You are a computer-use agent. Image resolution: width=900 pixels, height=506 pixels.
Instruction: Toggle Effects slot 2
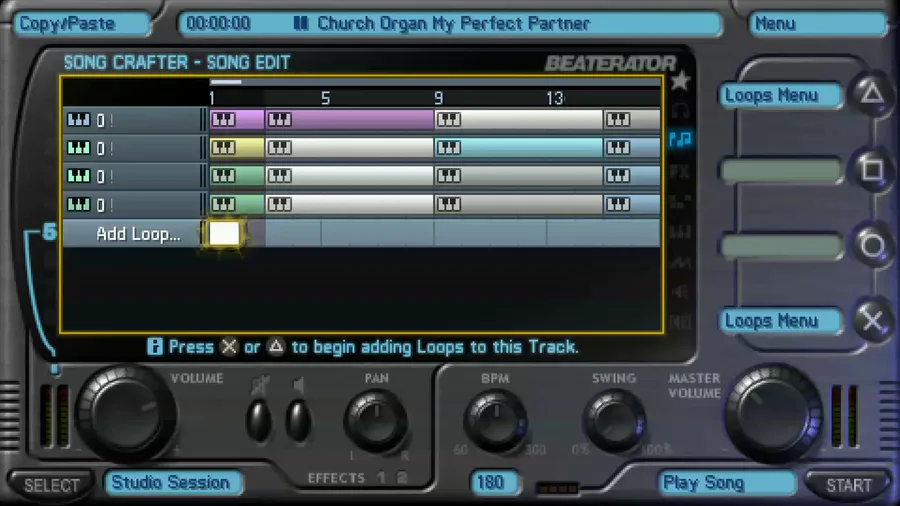tap(402, 477)
